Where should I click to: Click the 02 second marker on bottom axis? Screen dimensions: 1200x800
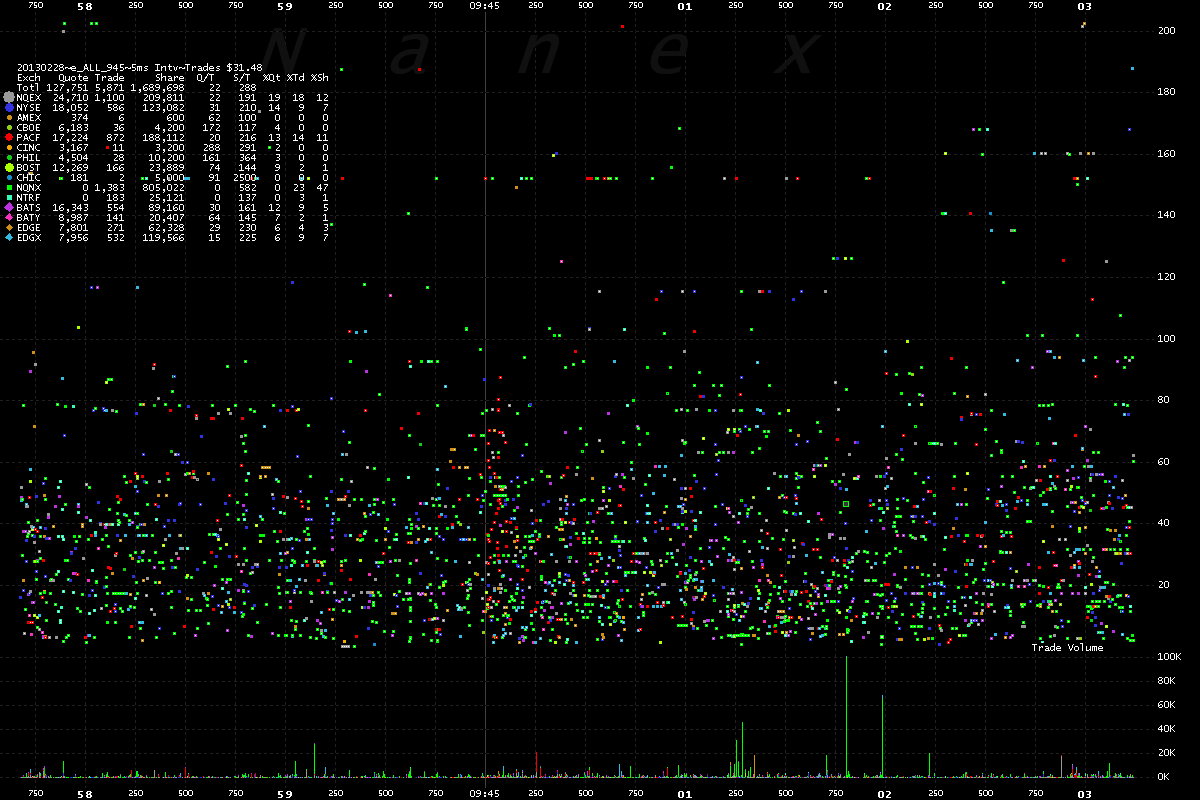[x=884, y=793]
